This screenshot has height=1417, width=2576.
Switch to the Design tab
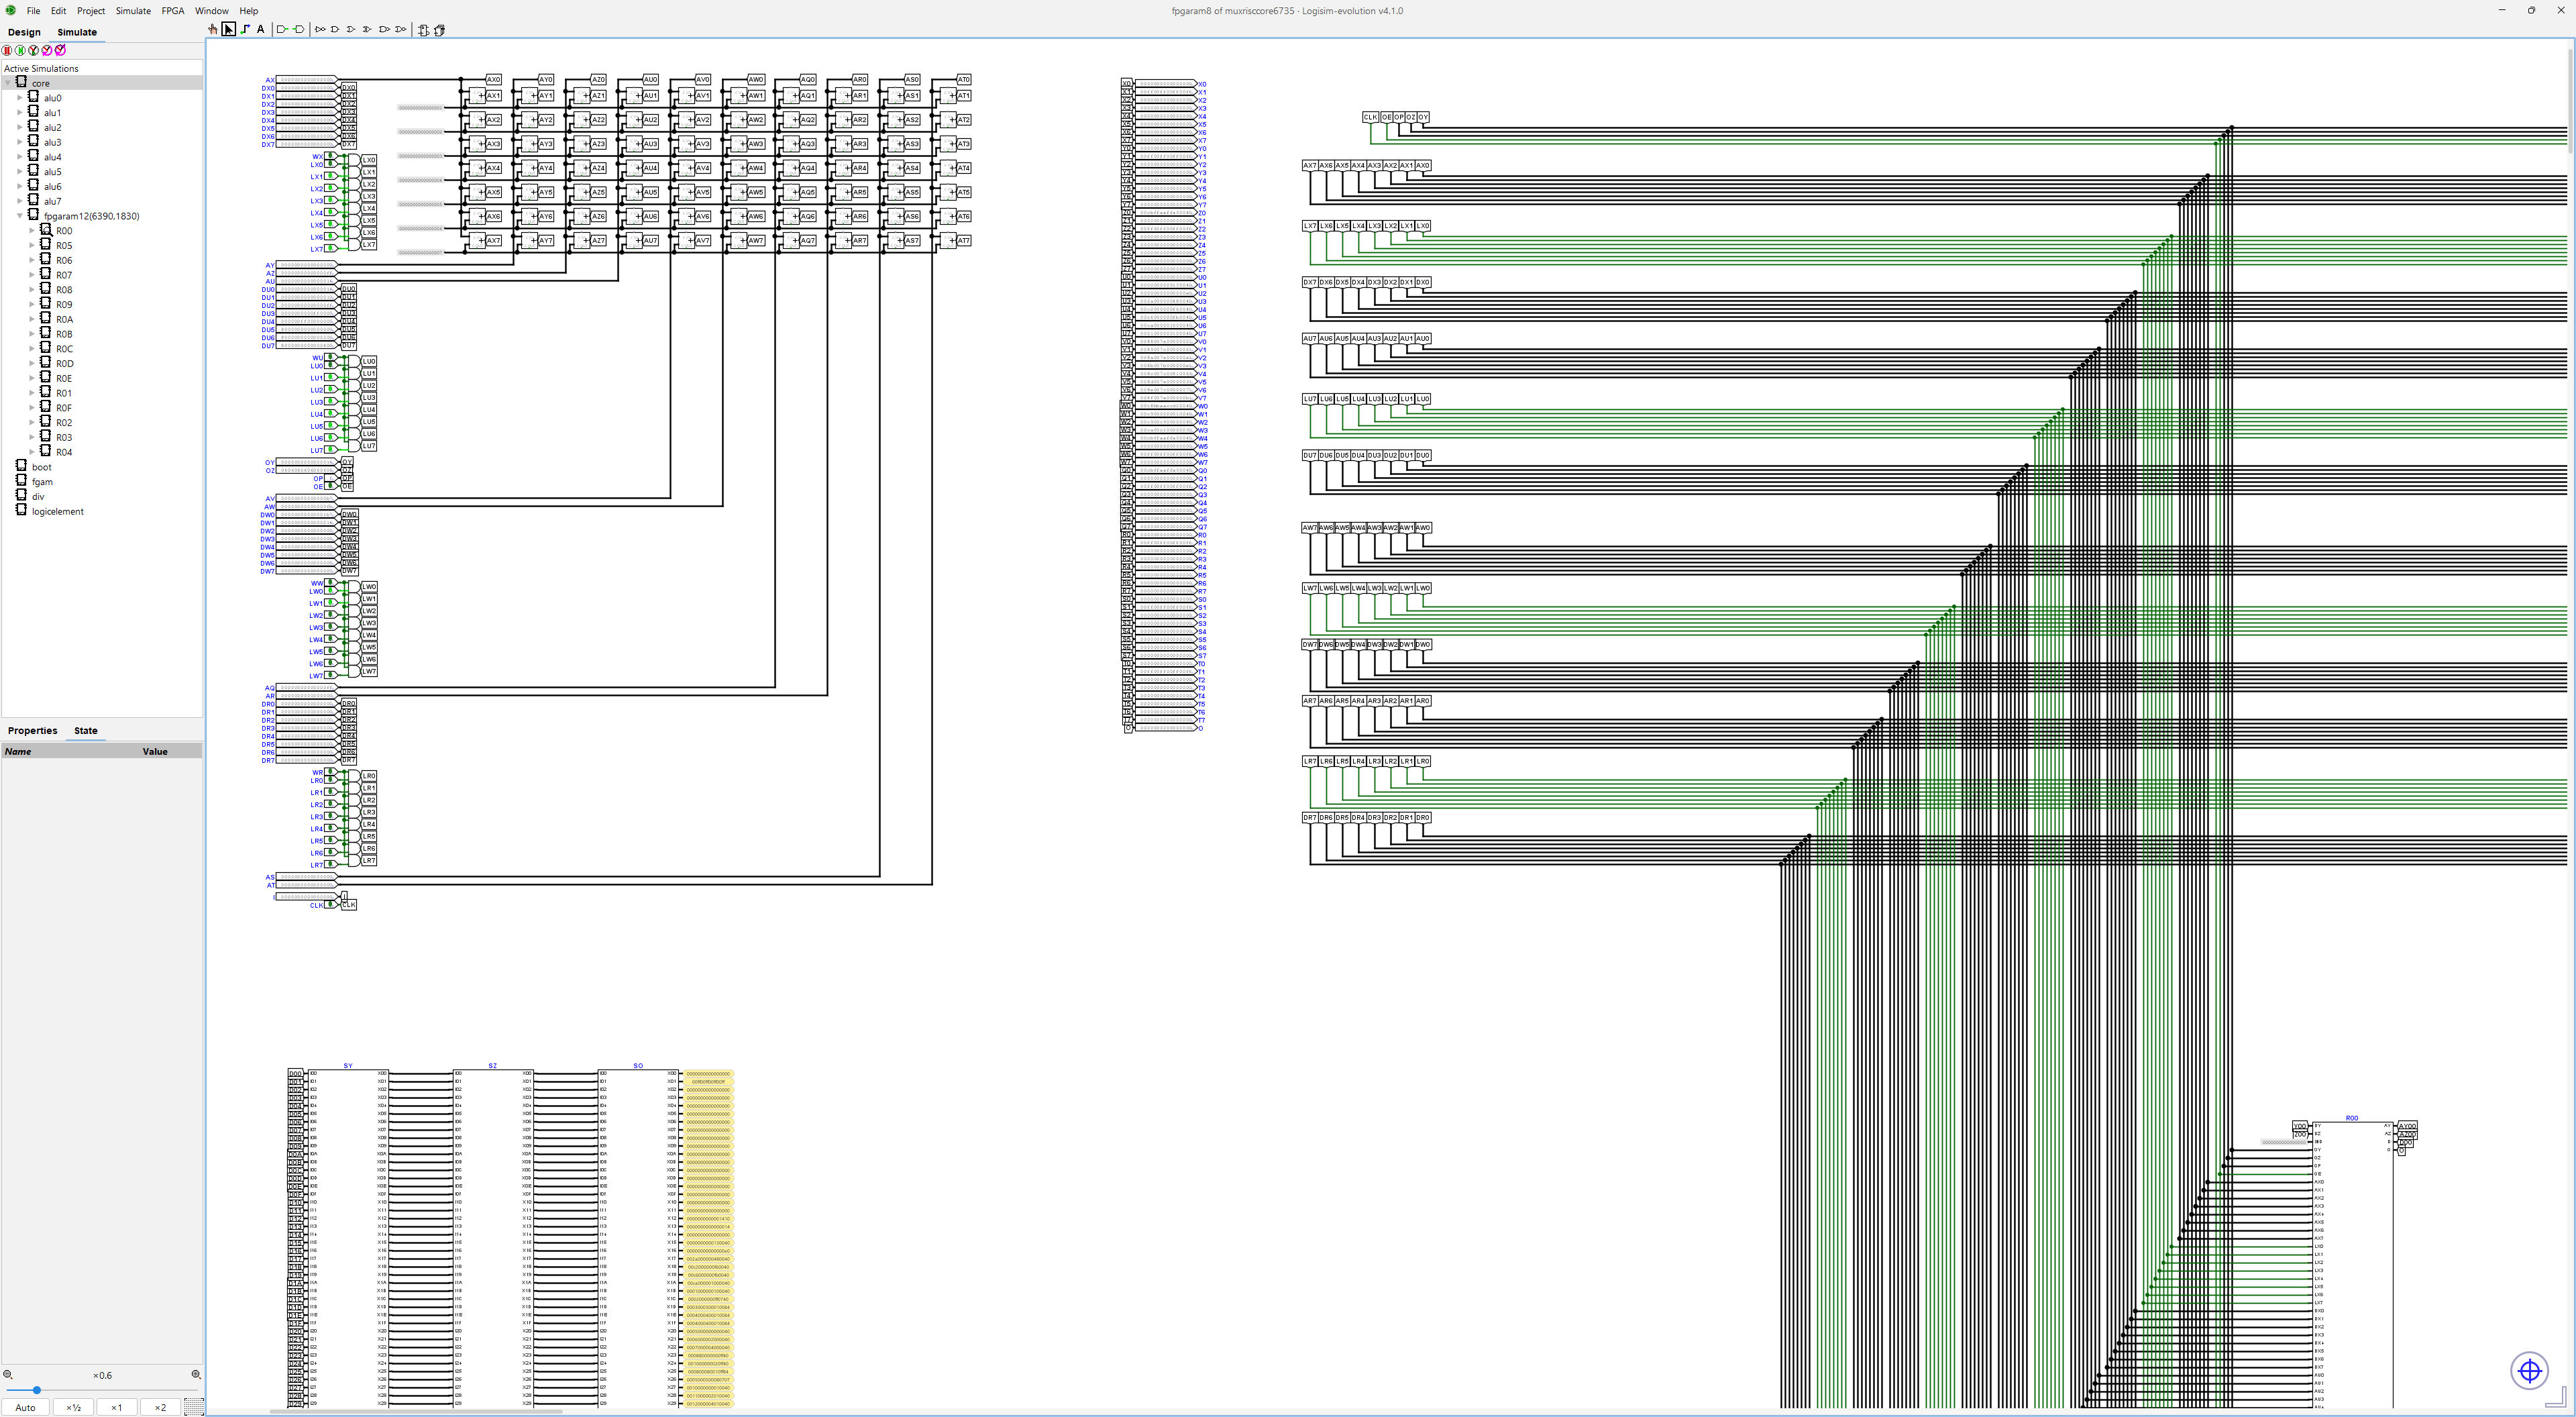tap(24, 32)
